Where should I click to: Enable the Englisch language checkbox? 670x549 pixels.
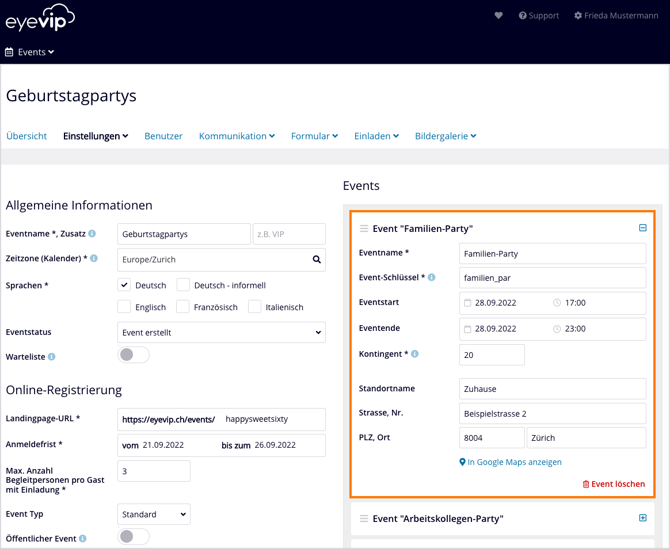124,307
